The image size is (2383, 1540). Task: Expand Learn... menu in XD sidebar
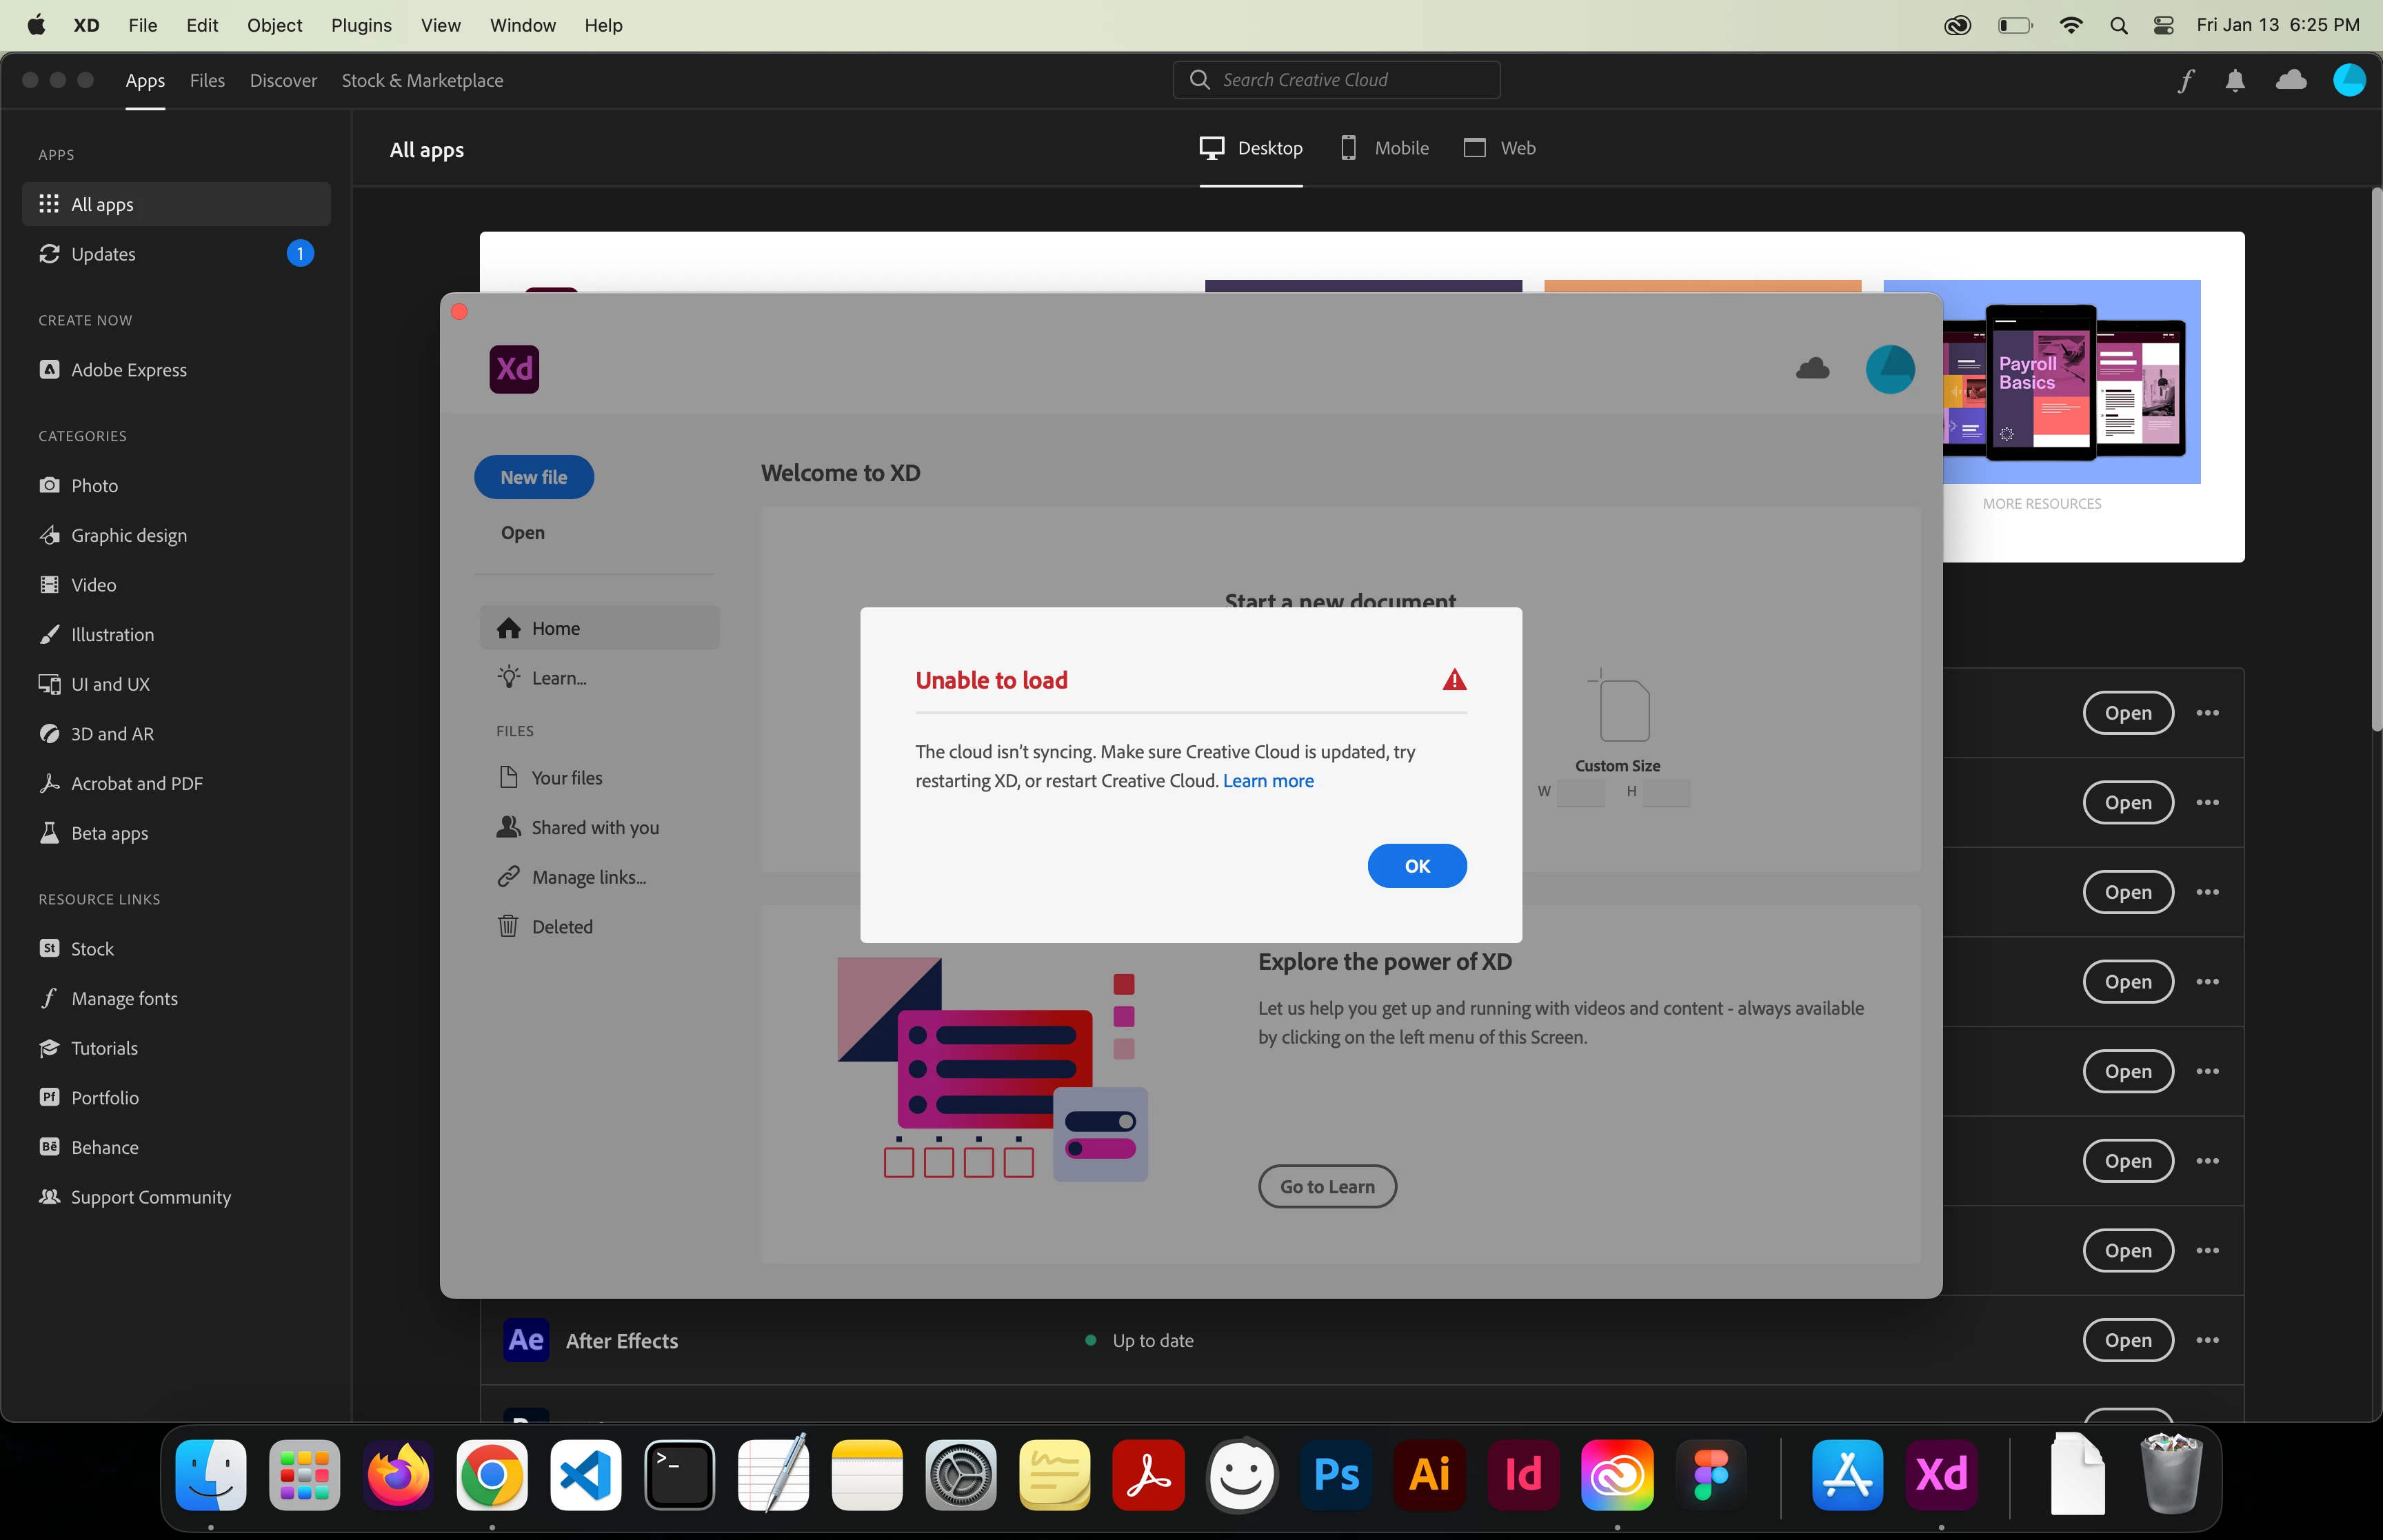[x=558, y=678]
